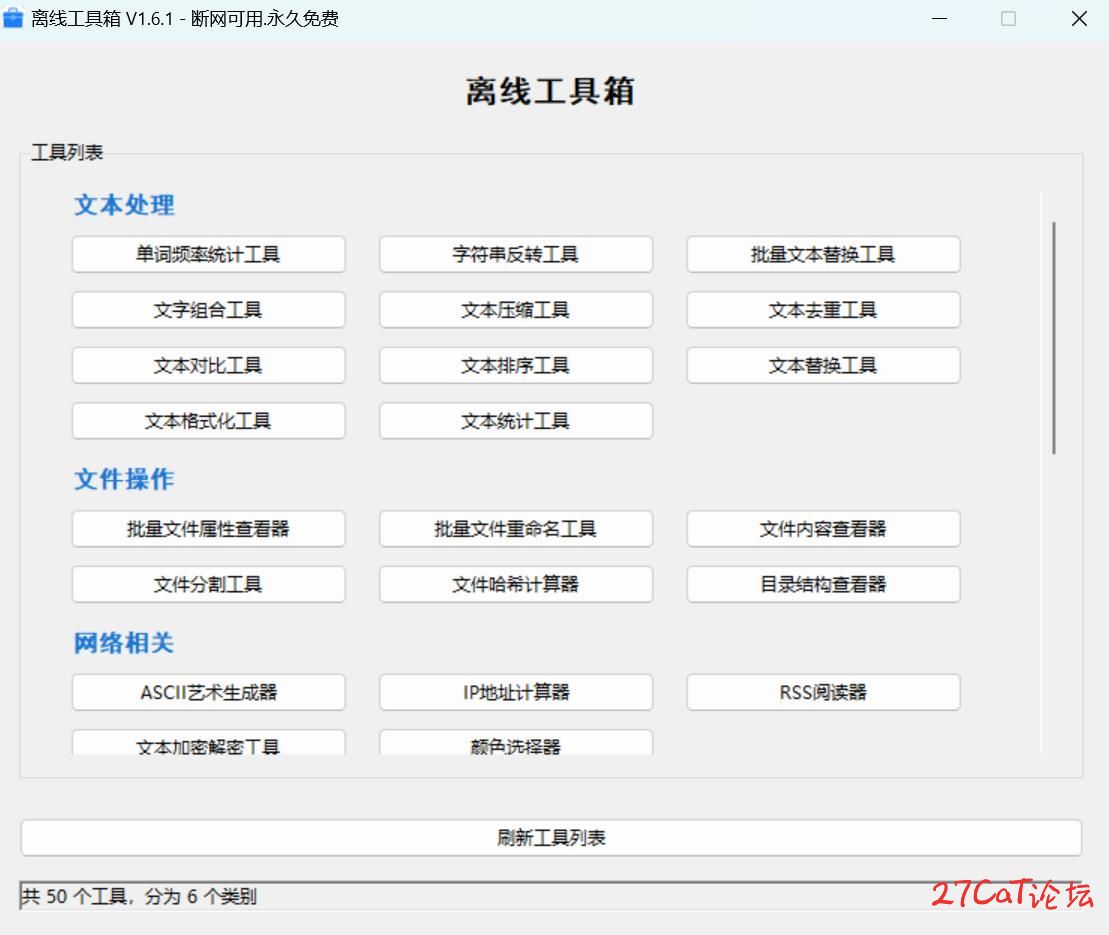Launch the 文本统计工具

tap(515, 421)
